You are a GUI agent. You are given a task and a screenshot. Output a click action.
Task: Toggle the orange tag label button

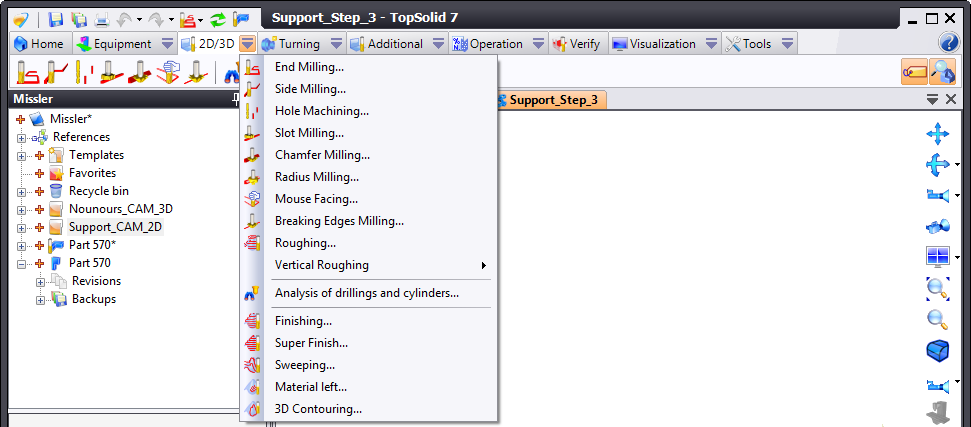(914, 71)
